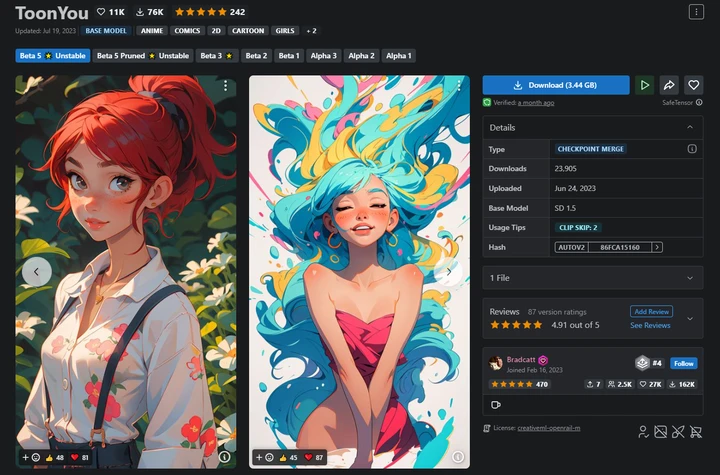720x475 pixels.
Task: Show info for the red-haired girl image
Action: point(224,457)
